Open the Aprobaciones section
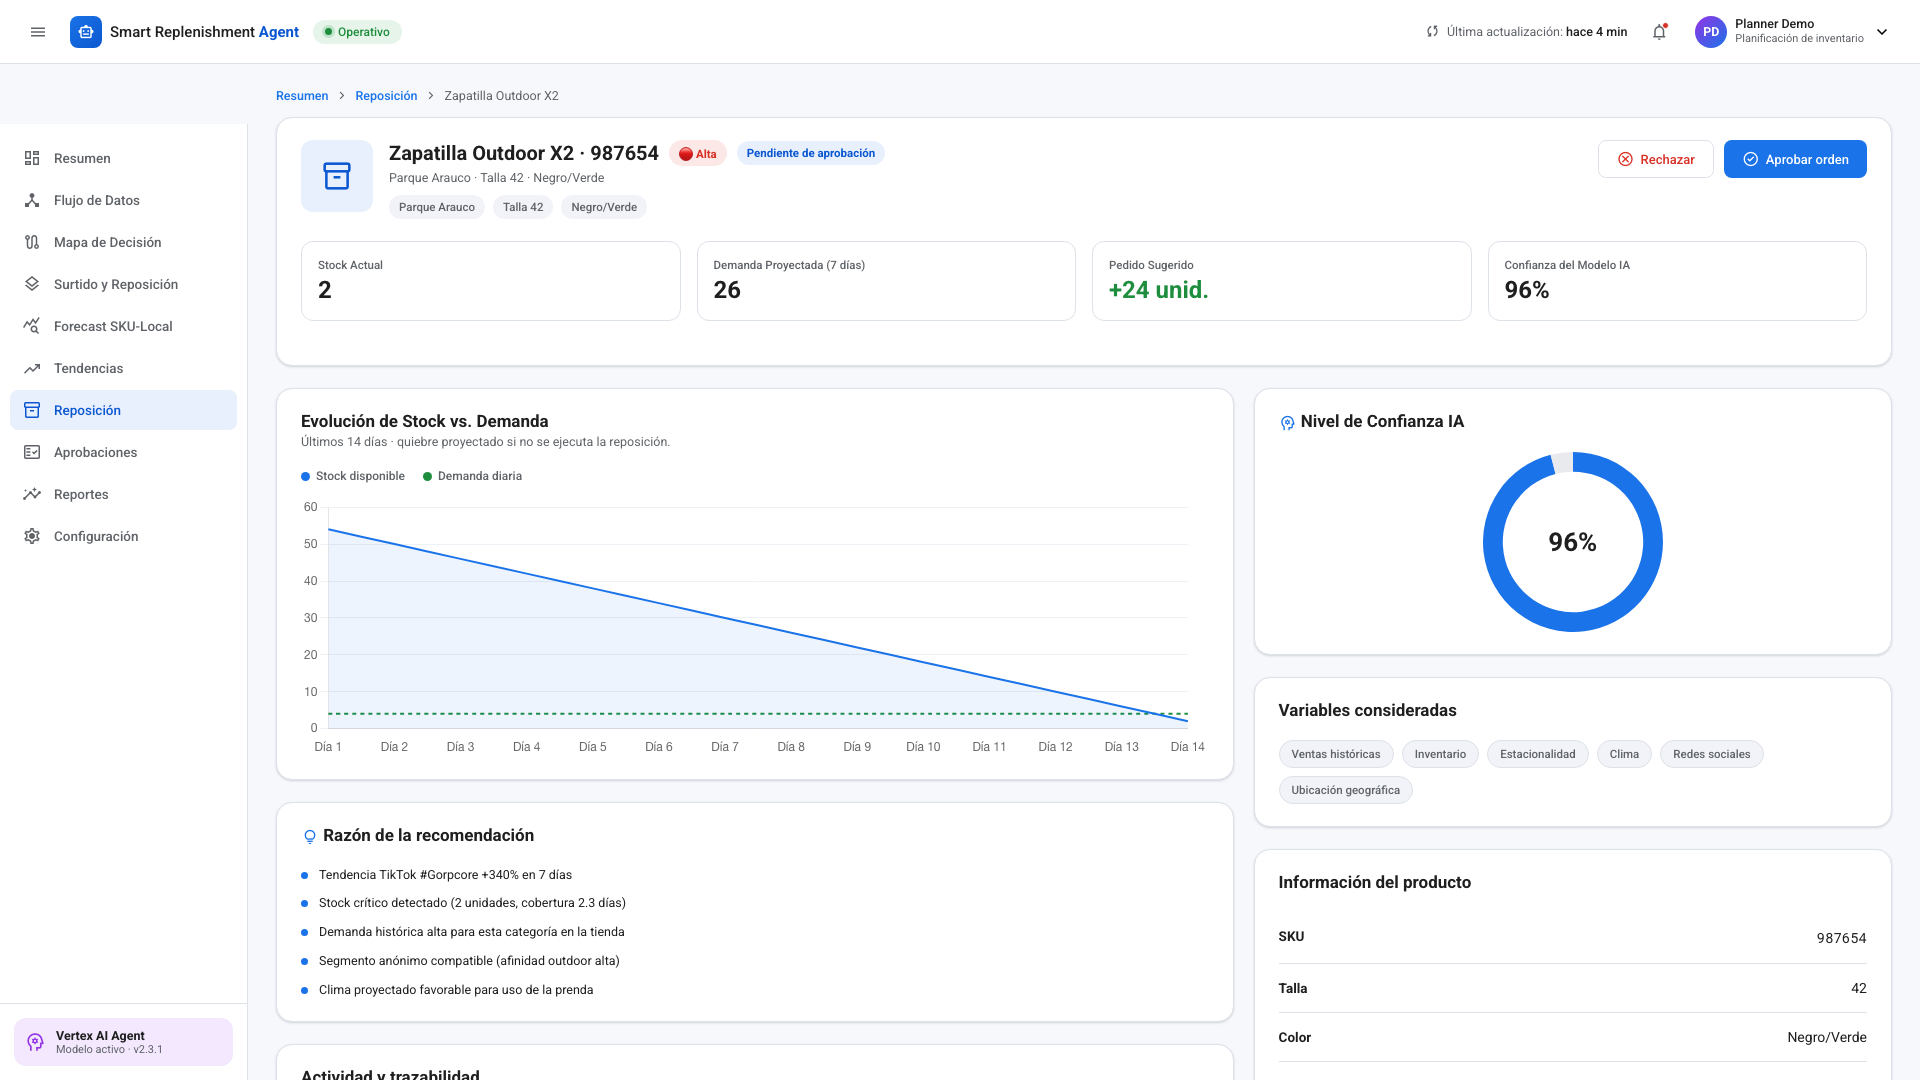Viewport: 1920px width, 1080px height. (123, 452)
